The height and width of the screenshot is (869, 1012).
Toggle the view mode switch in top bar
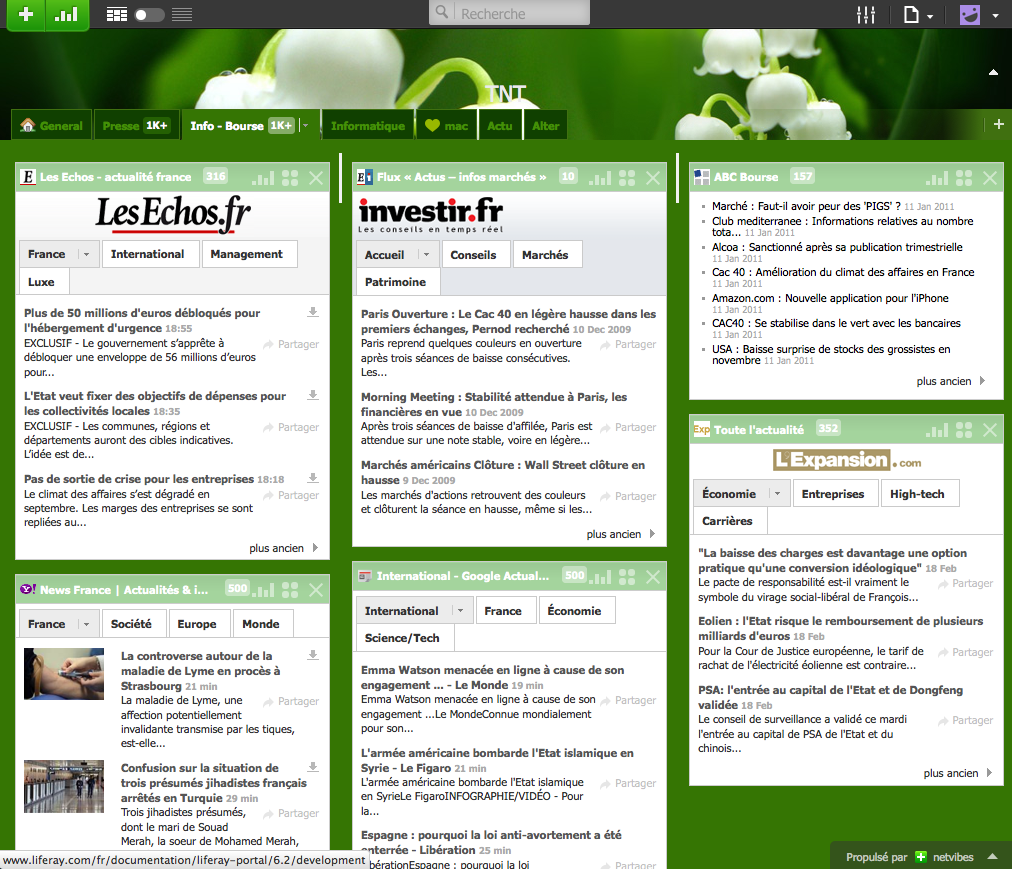149,15
